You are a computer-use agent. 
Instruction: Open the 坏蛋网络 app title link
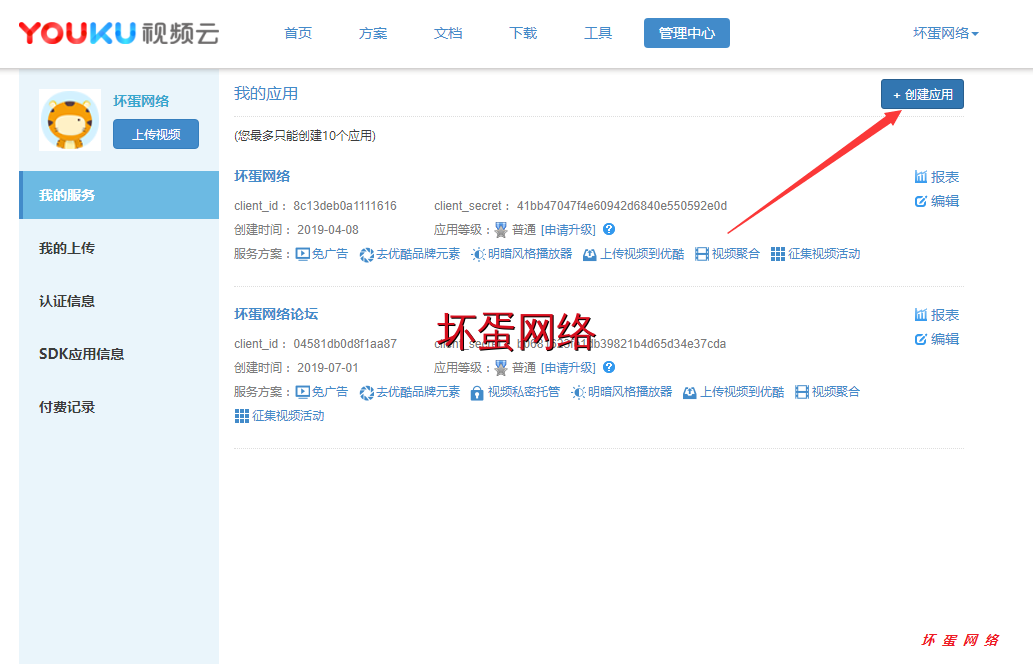pyautogui.click(x=262, y=176)
